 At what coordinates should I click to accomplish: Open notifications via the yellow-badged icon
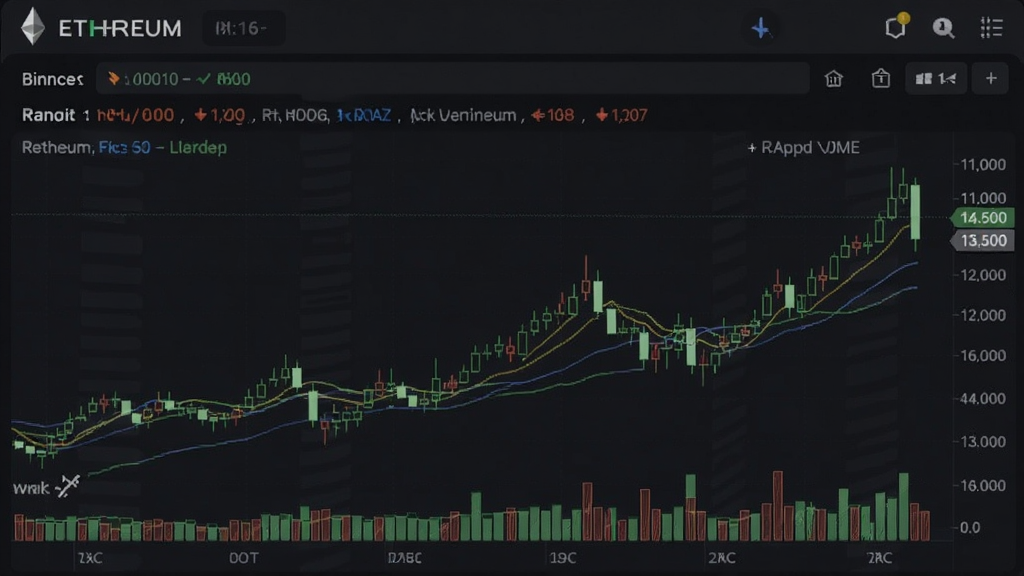(x=896, y=27)
